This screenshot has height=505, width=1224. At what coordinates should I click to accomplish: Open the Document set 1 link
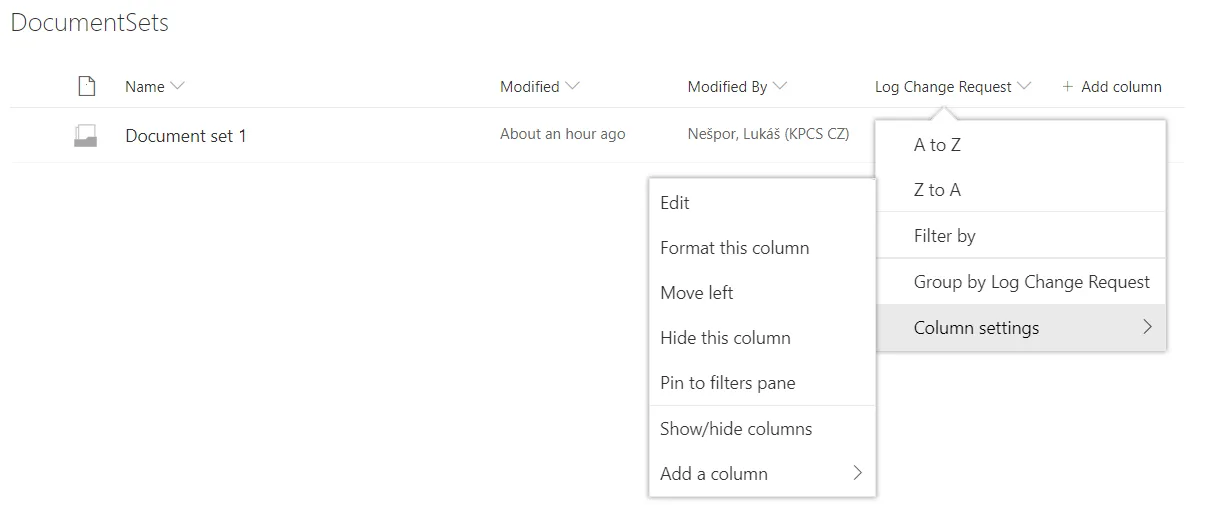point(185,136)
